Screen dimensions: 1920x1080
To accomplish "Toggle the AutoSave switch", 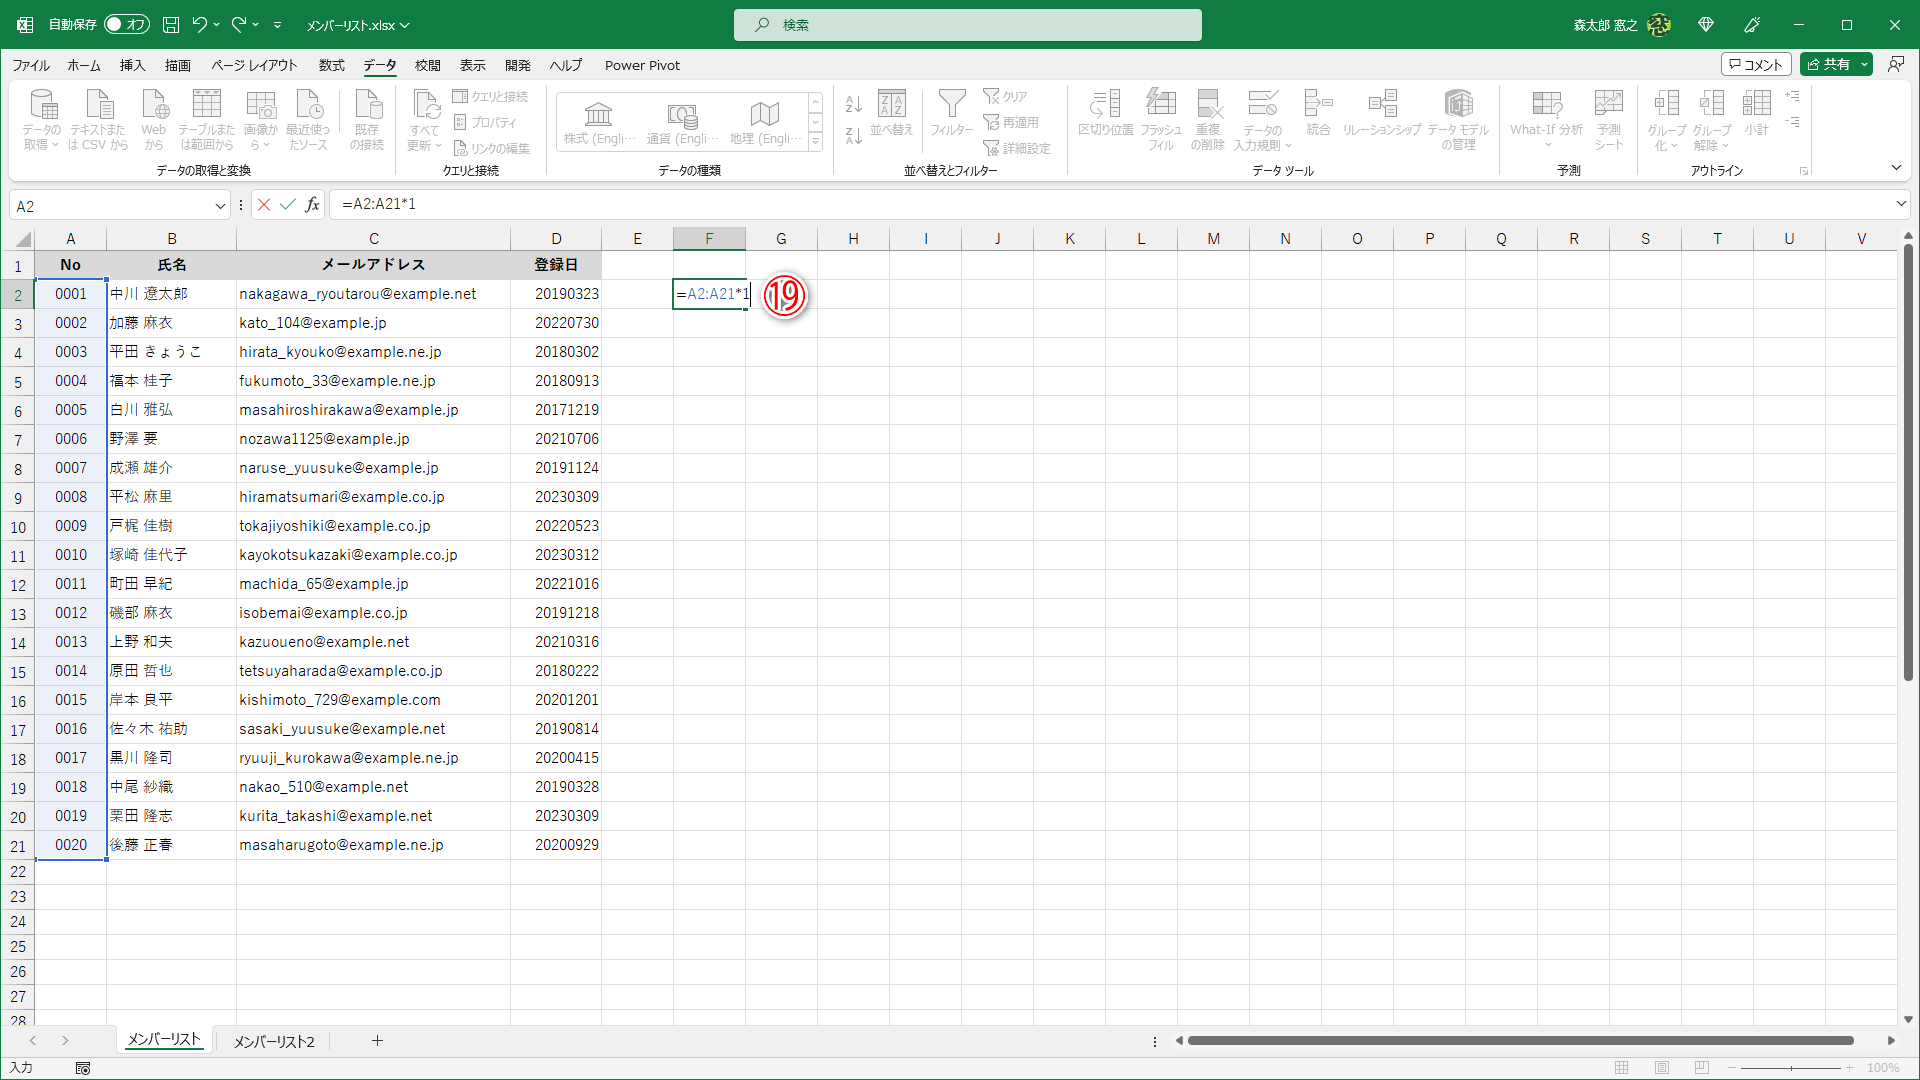I will [x=126, y=25].
